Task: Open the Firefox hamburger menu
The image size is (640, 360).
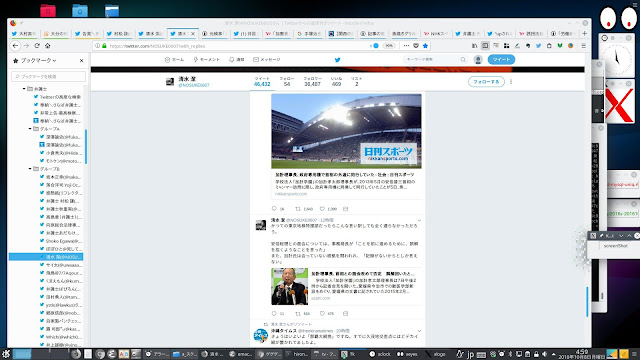Action: (x=584, y=46)
